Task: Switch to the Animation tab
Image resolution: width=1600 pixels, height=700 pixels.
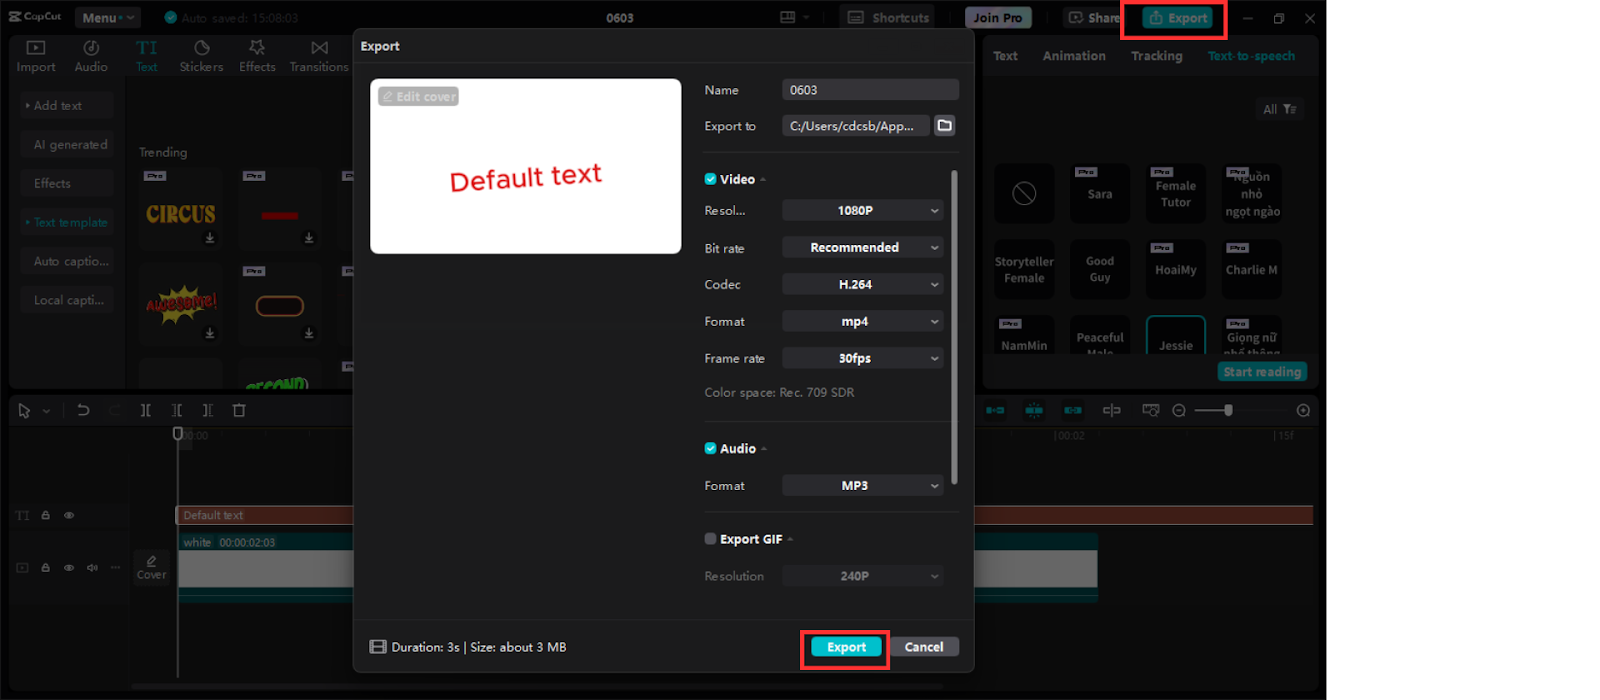Action: coord(1074,56)
